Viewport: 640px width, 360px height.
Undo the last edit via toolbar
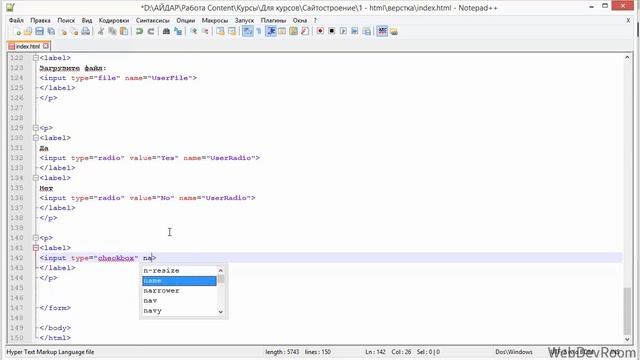(x=139, y=31)
